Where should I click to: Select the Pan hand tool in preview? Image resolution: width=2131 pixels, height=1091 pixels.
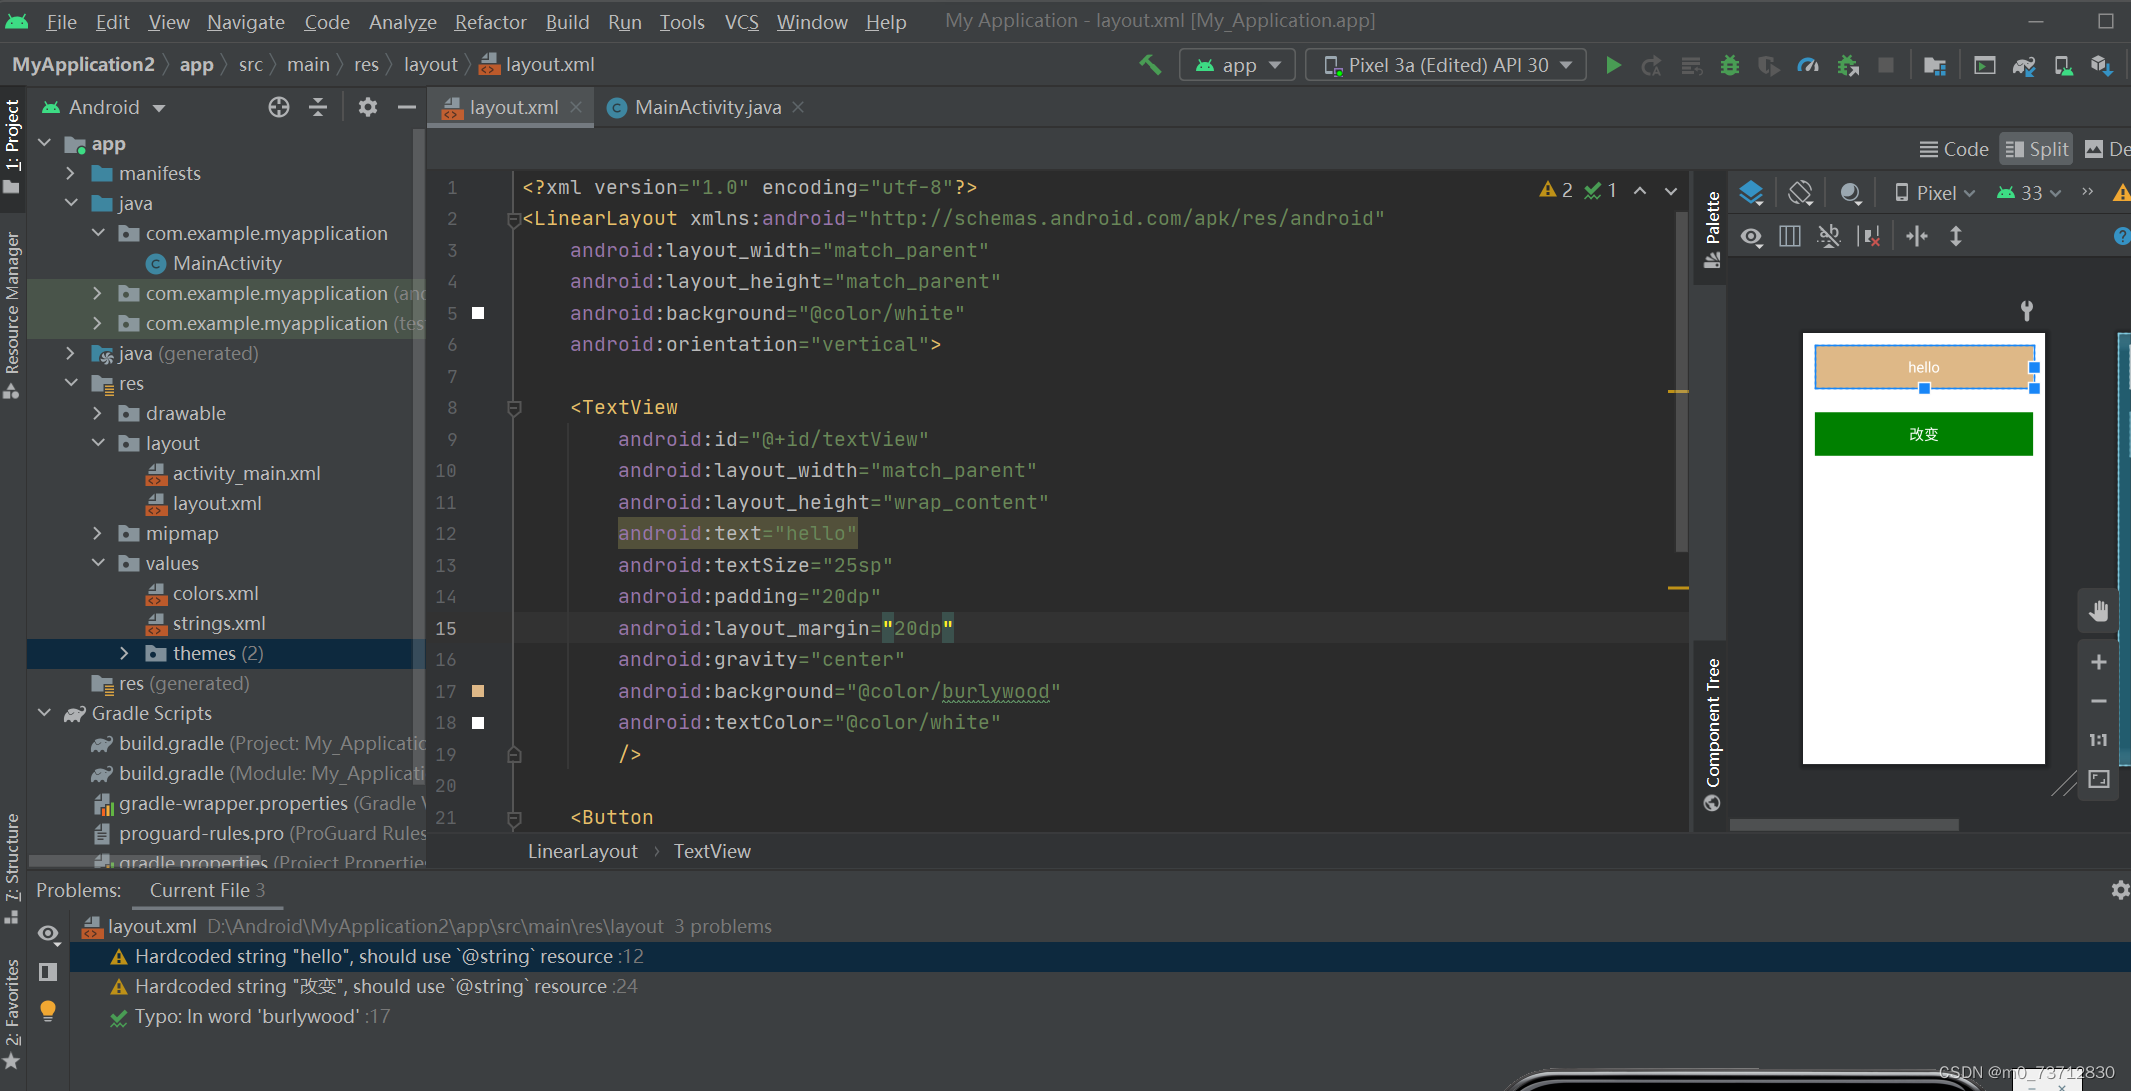point(2098,611)
